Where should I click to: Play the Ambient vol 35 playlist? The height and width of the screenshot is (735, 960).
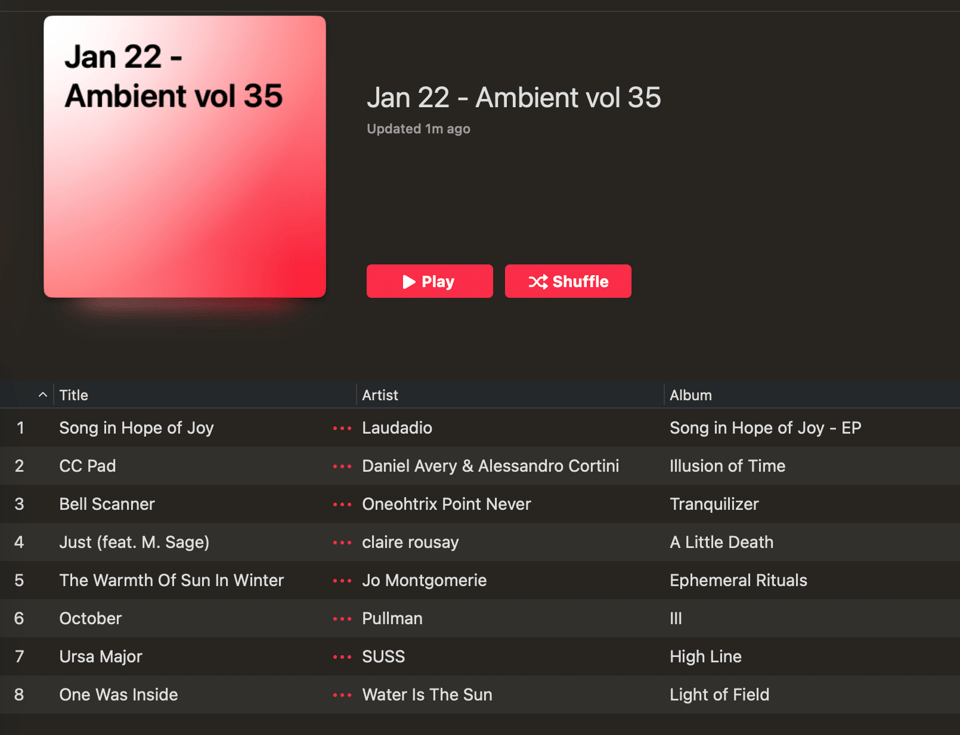(x=429, y=282)
